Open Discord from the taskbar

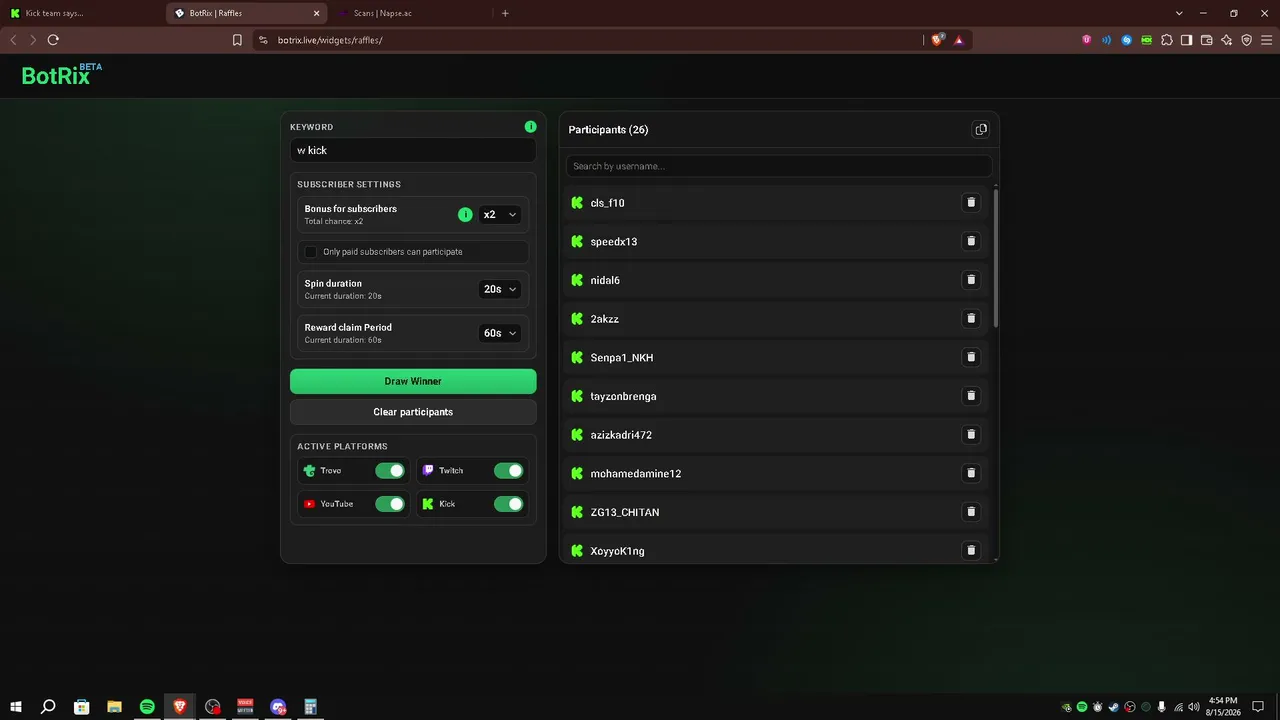pos(278,707)
